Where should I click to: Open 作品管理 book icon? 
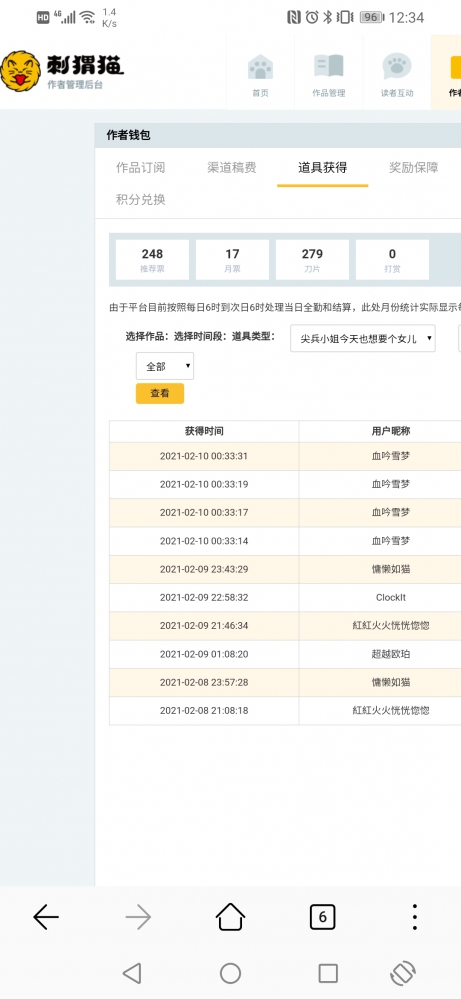[x=329, y=67]
